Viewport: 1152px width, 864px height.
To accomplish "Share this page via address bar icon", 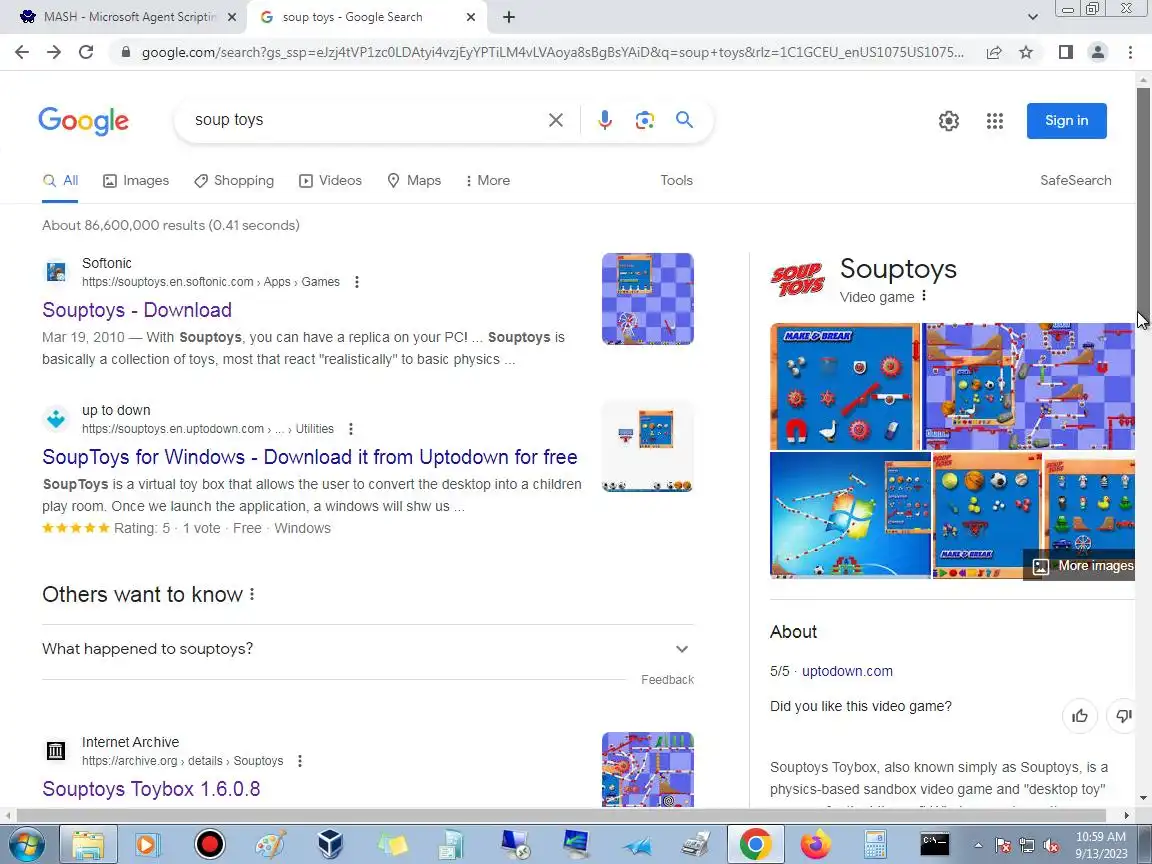I will [x=994, y=52].
